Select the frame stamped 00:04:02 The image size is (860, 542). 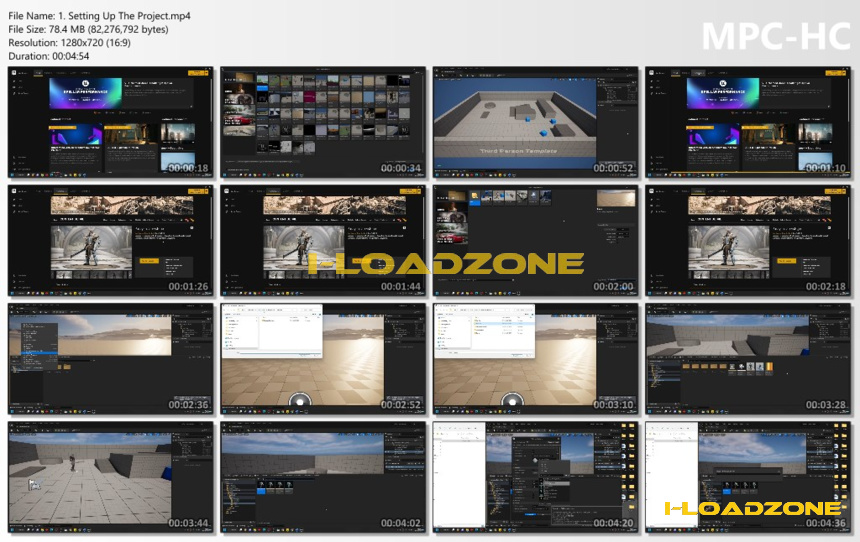point(323,477)
